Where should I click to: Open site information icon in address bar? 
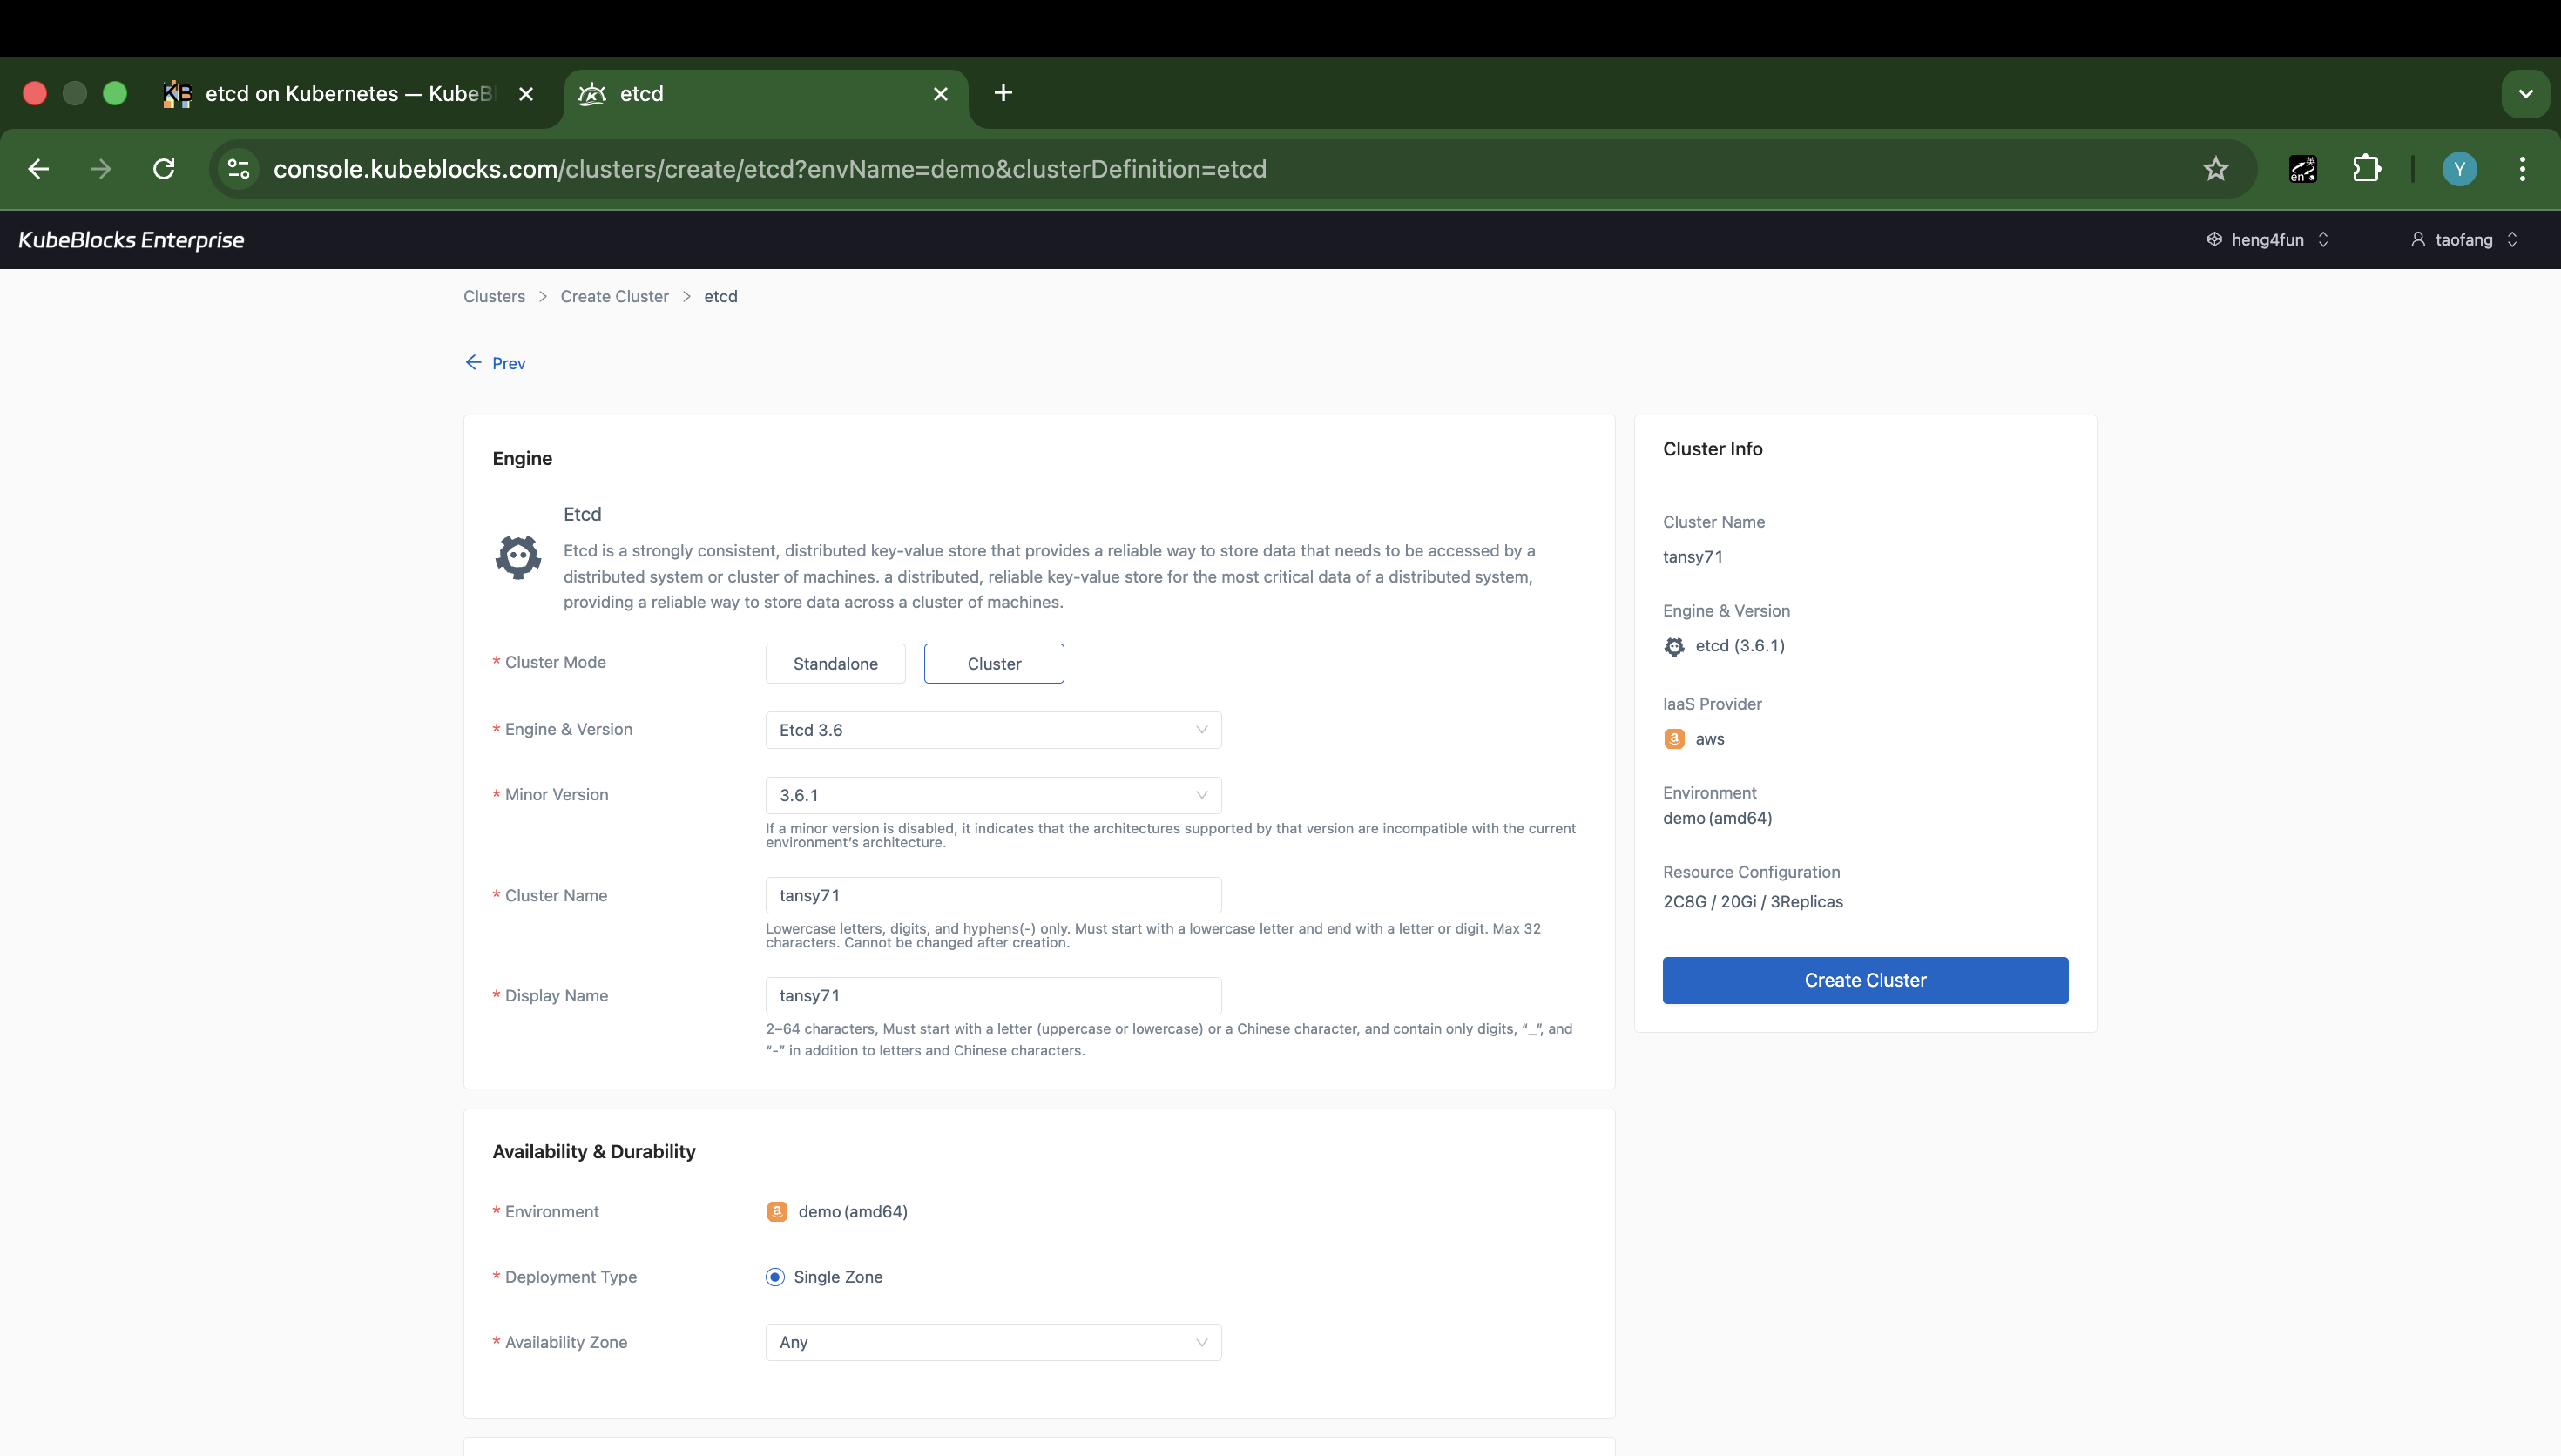click(238, 169)
